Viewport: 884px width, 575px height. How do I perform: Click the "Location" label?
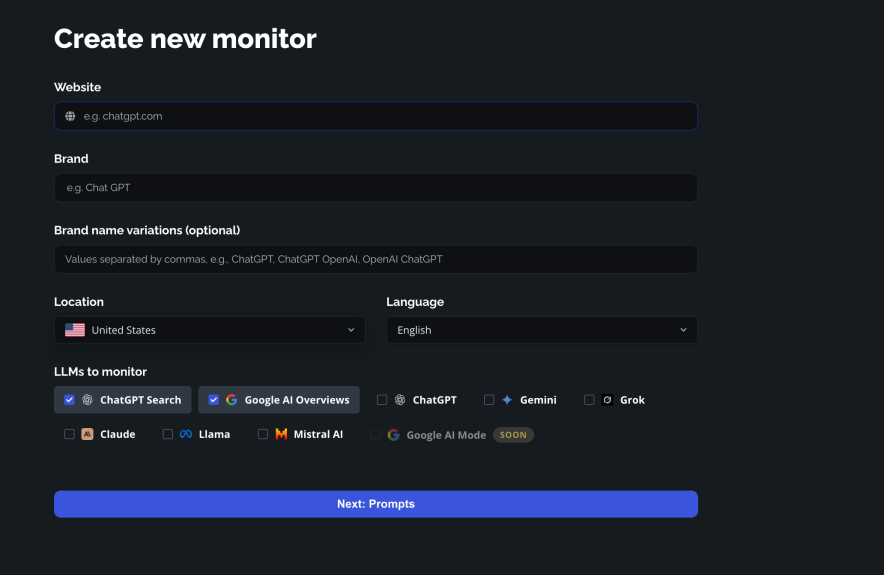(x=79, y=302)
